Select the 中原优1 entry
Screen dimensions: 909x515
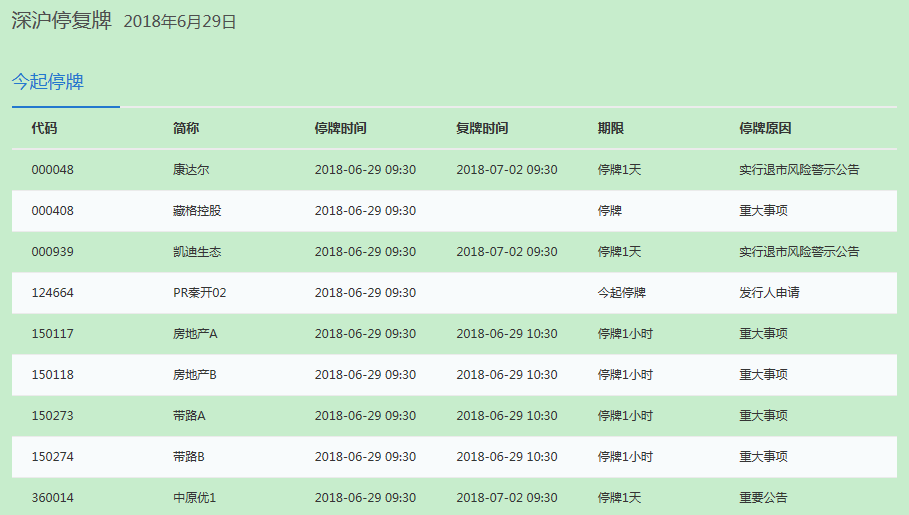[194, 498]
